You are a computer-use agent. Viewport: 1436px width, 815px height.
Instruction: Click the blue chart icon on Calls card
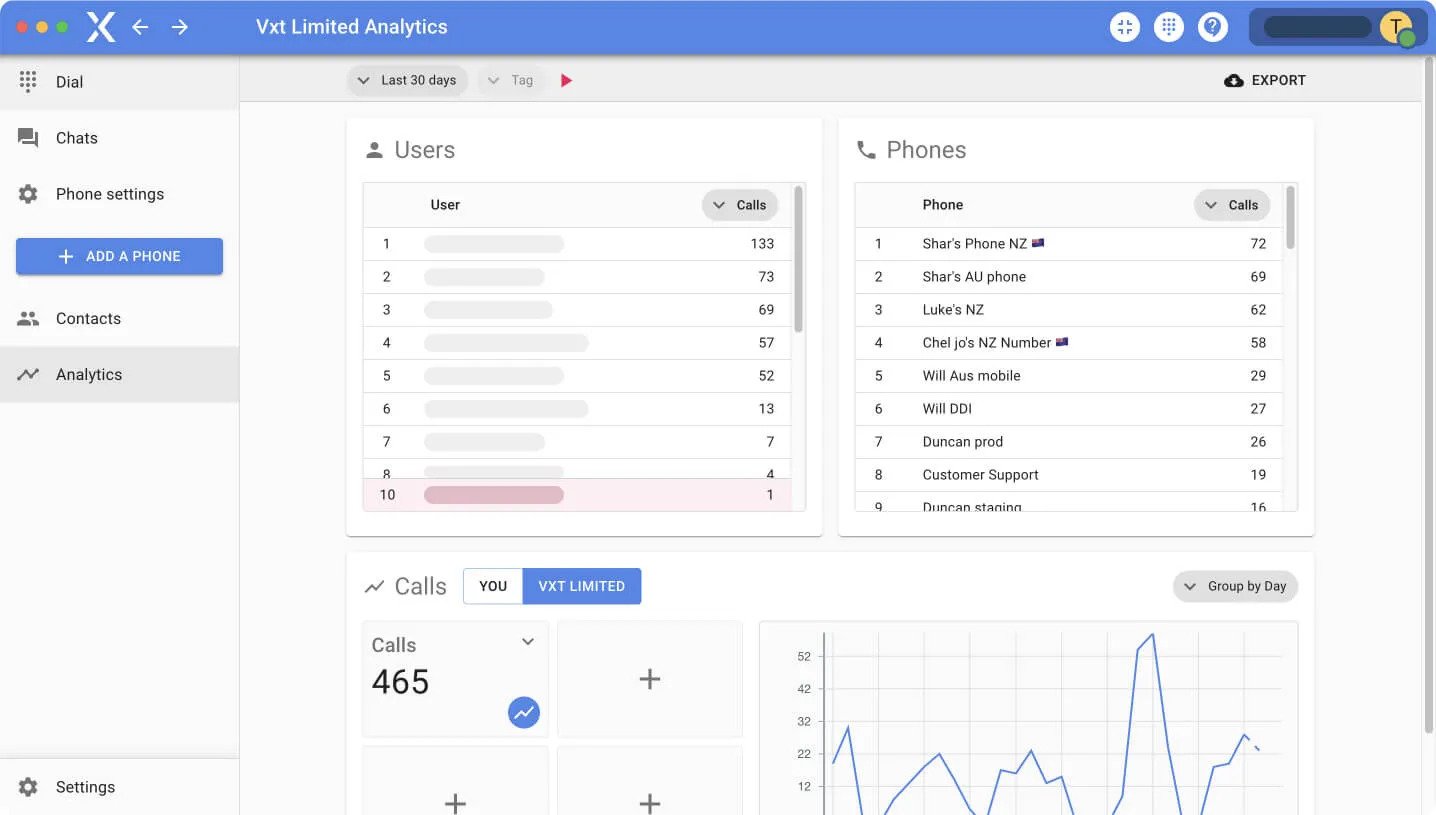coord(523,712)
